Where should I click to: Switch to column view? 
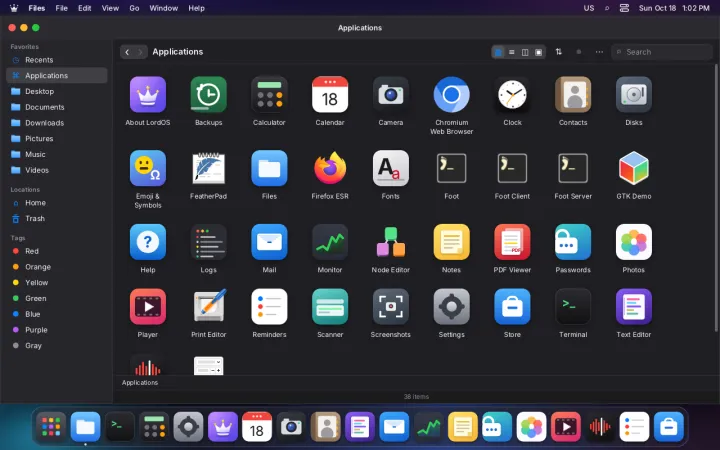(525, 52)
